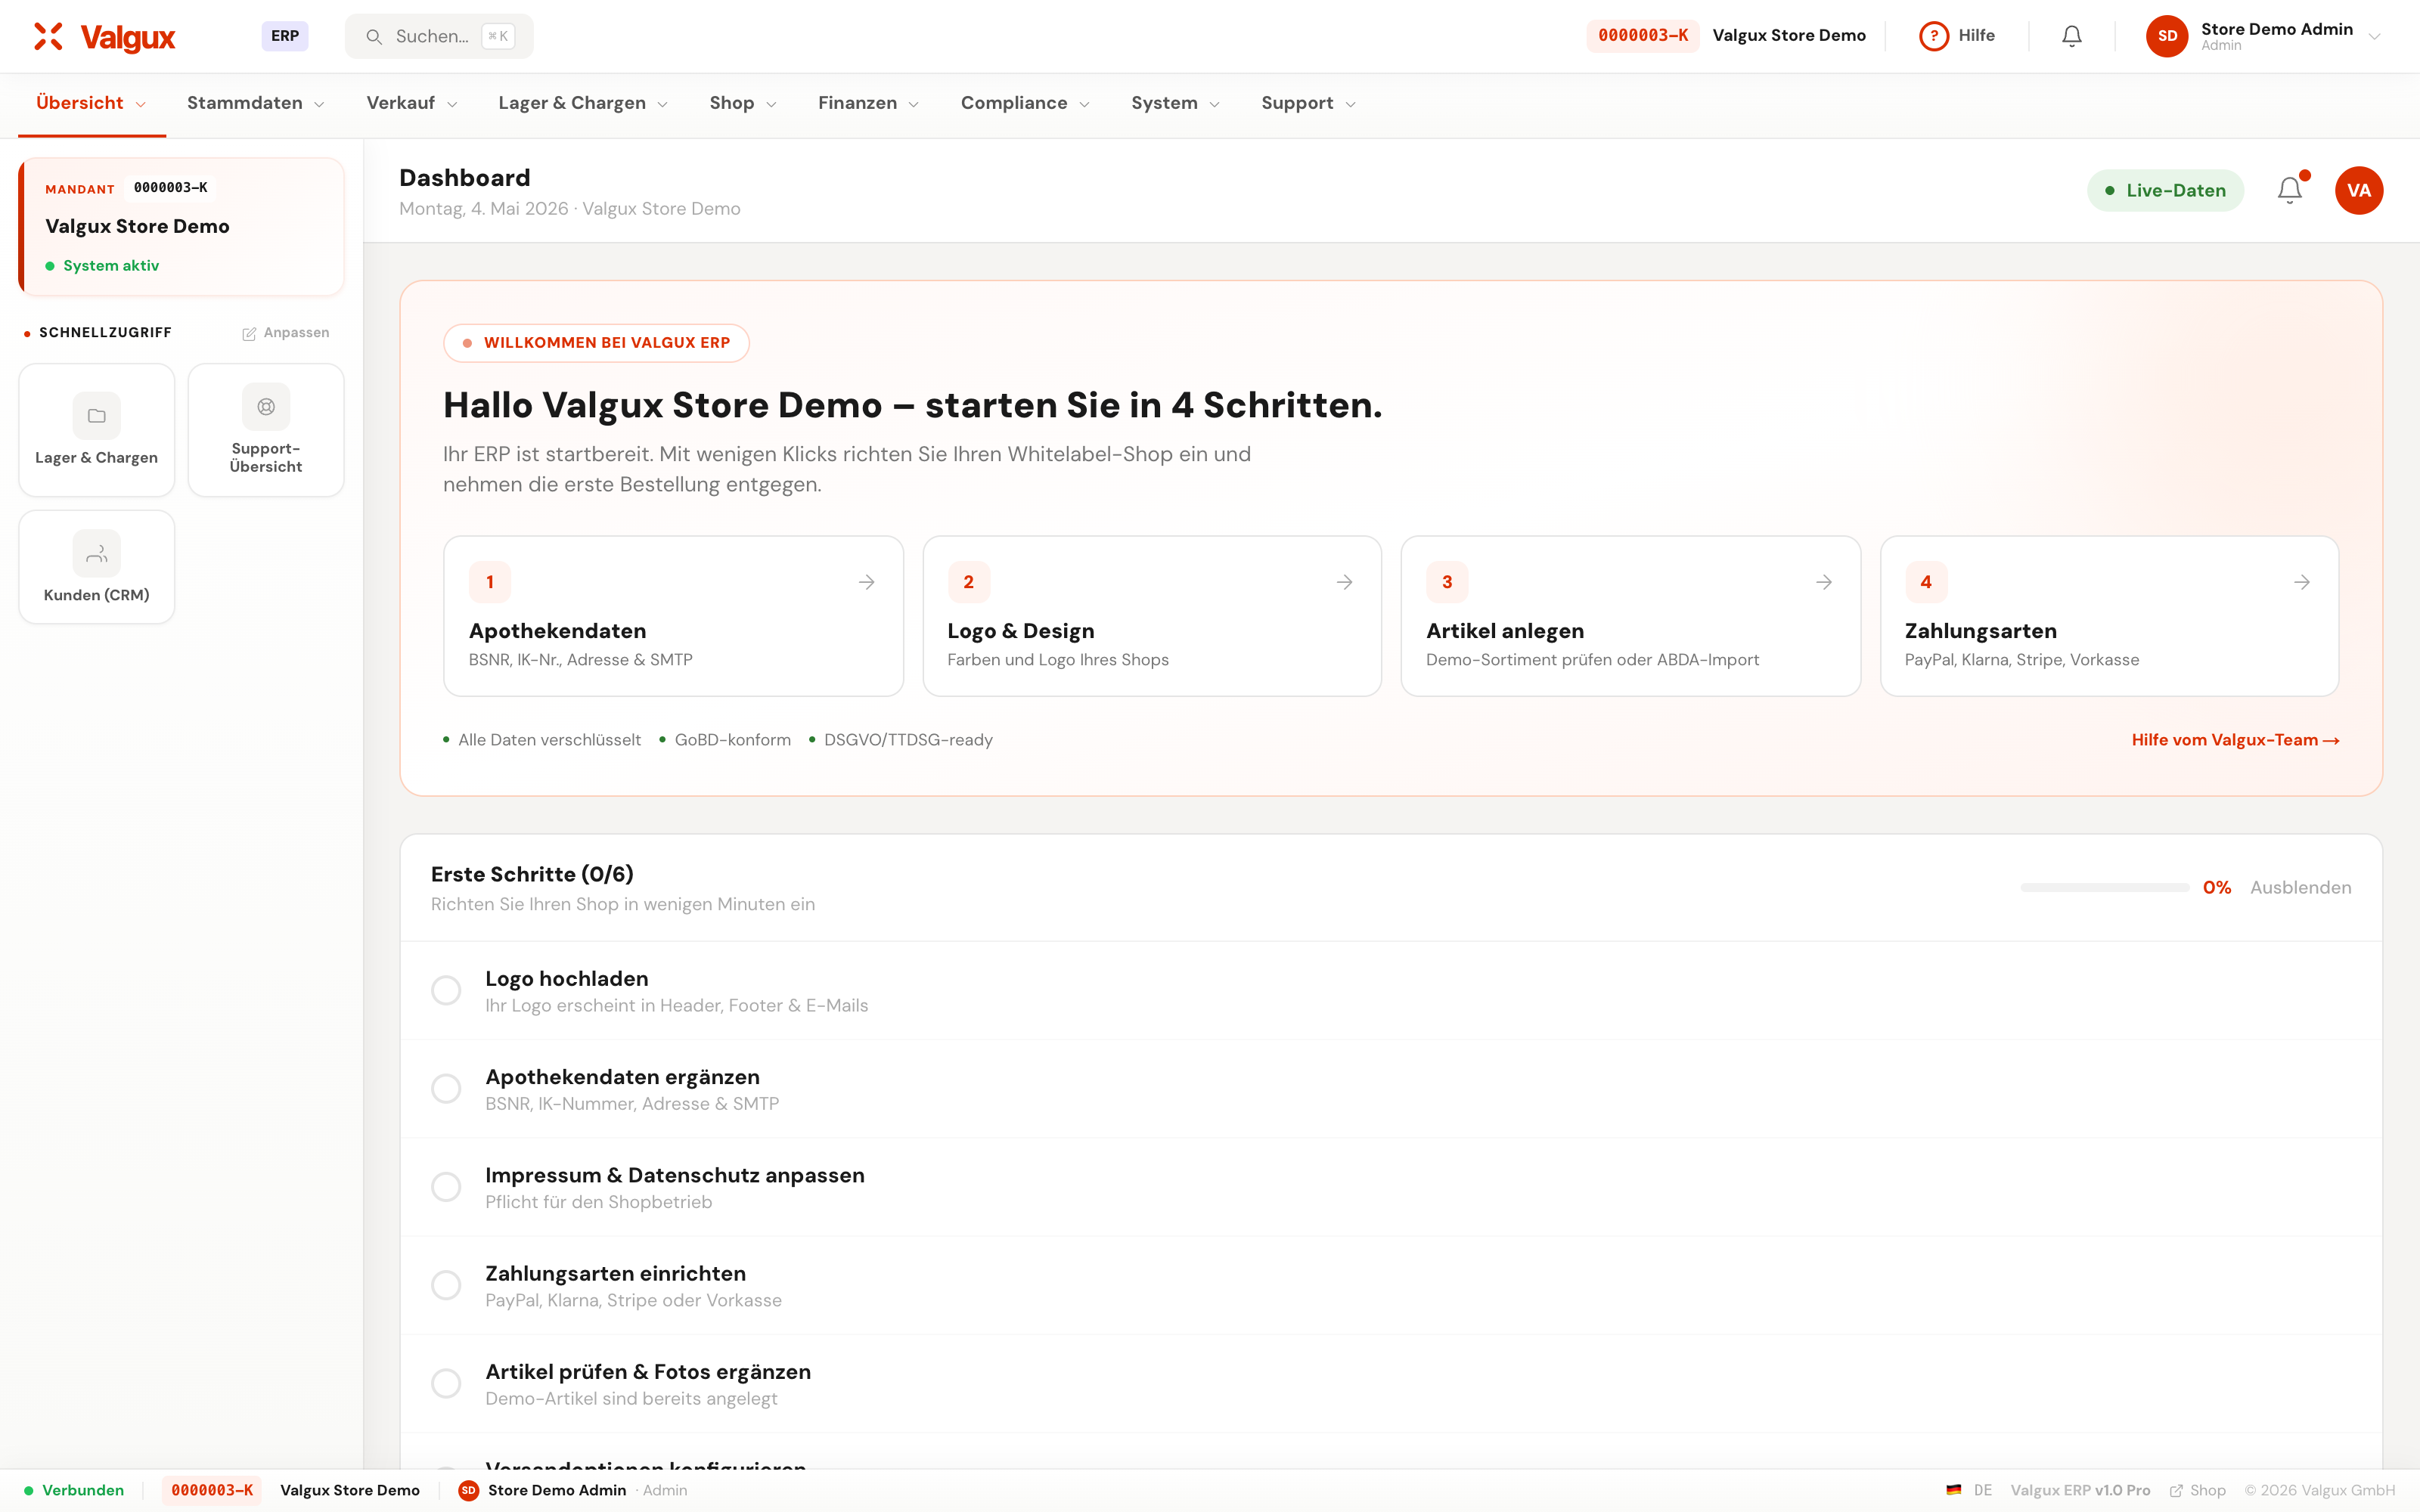Open the Logo & Design step card

tap(1152, 616)
